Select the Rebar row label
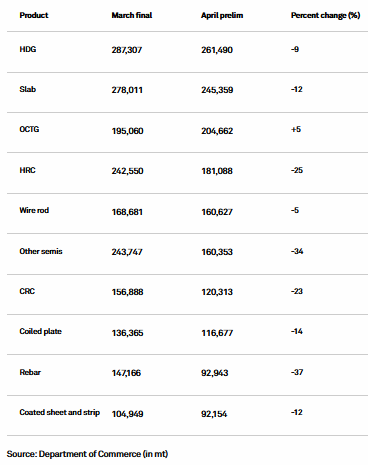The width and height of the screenshot is (368, 465). click(x=30, y=372)
